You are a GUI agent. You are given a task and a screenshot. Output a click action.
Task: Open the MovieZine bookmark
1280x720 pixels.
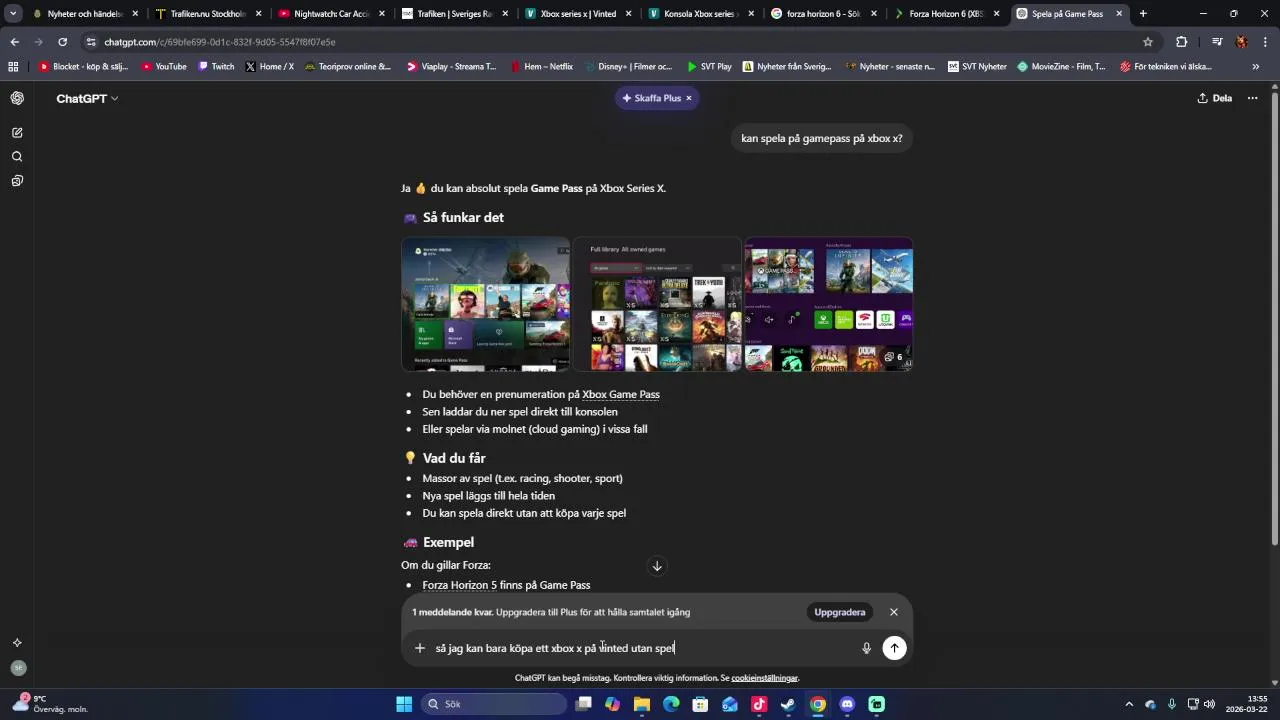[x=1061, y=67]
